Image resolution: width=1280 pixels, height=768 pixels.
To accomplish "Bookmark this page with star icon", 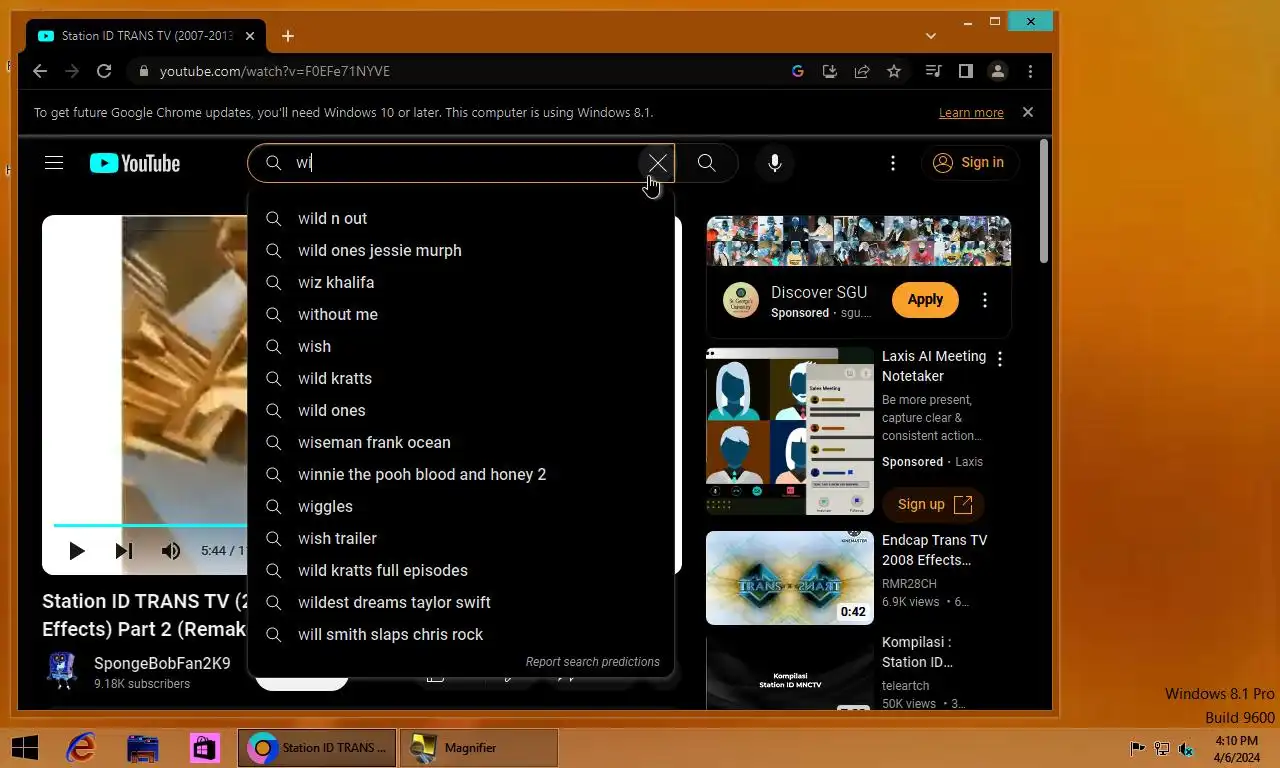I will (894, 71).
